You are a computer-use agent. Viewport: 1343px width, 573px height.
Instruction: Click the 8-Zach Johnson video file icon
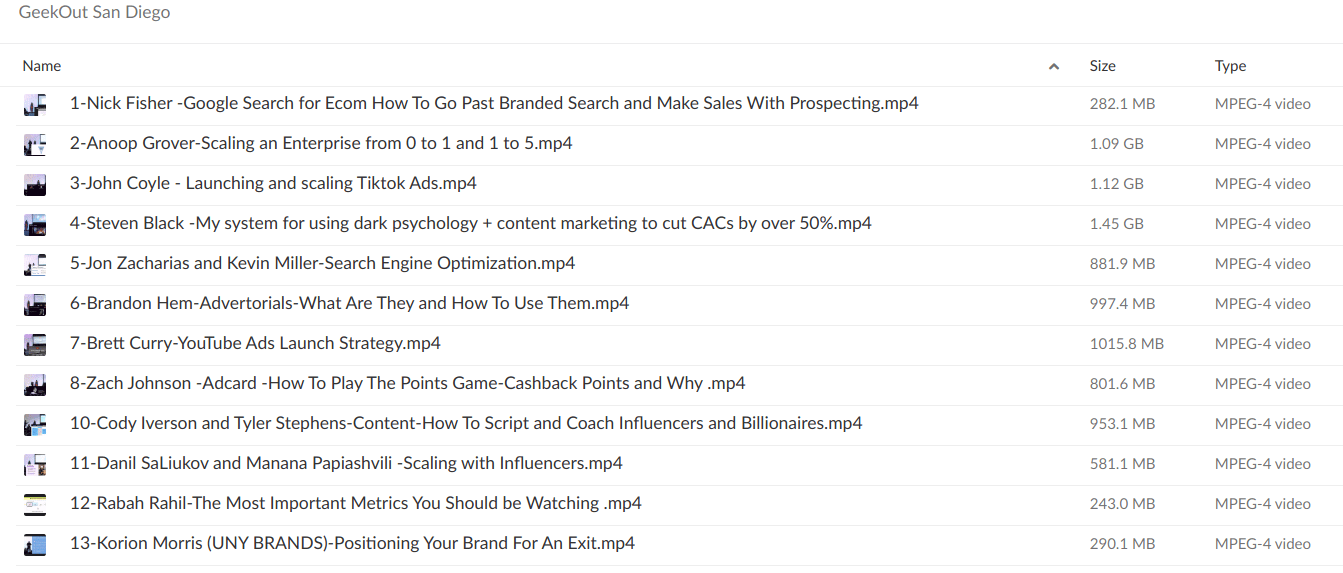(35, 384)
